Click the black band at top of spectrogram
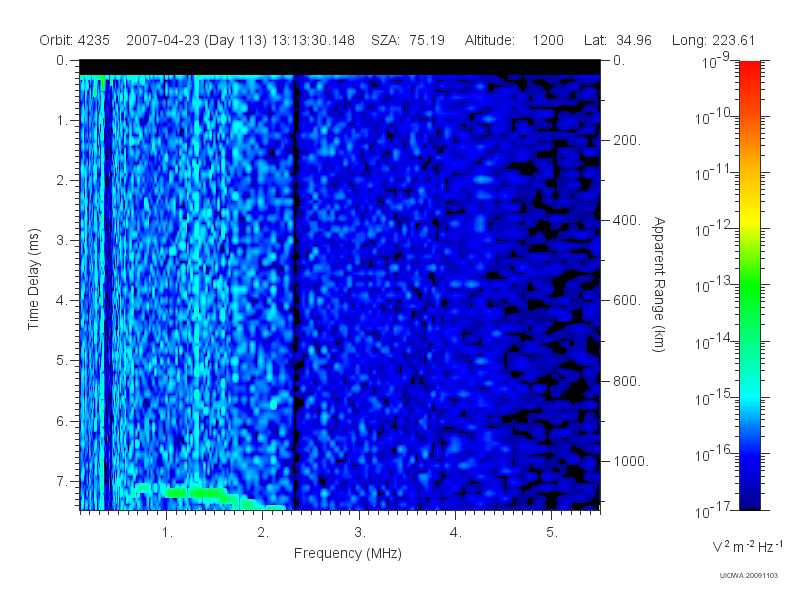 [x=340, y=67]
